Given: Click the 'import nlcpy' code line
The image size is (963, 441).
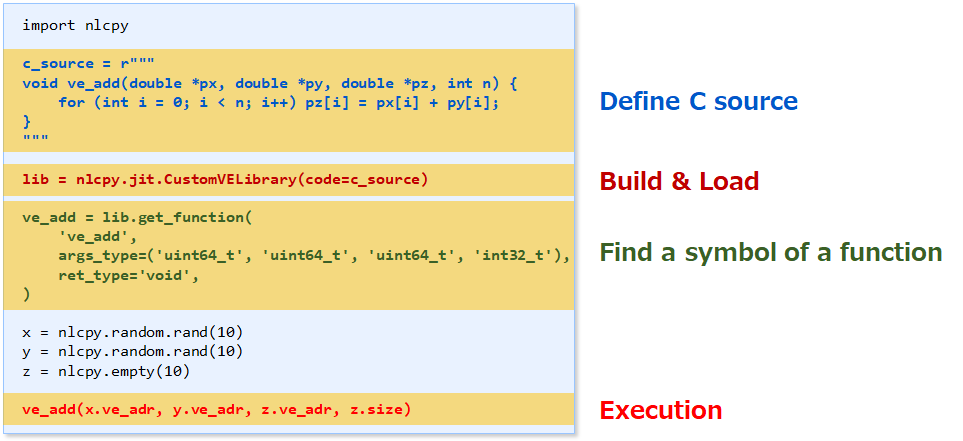Looking at the screenshot, I should 75,25.
